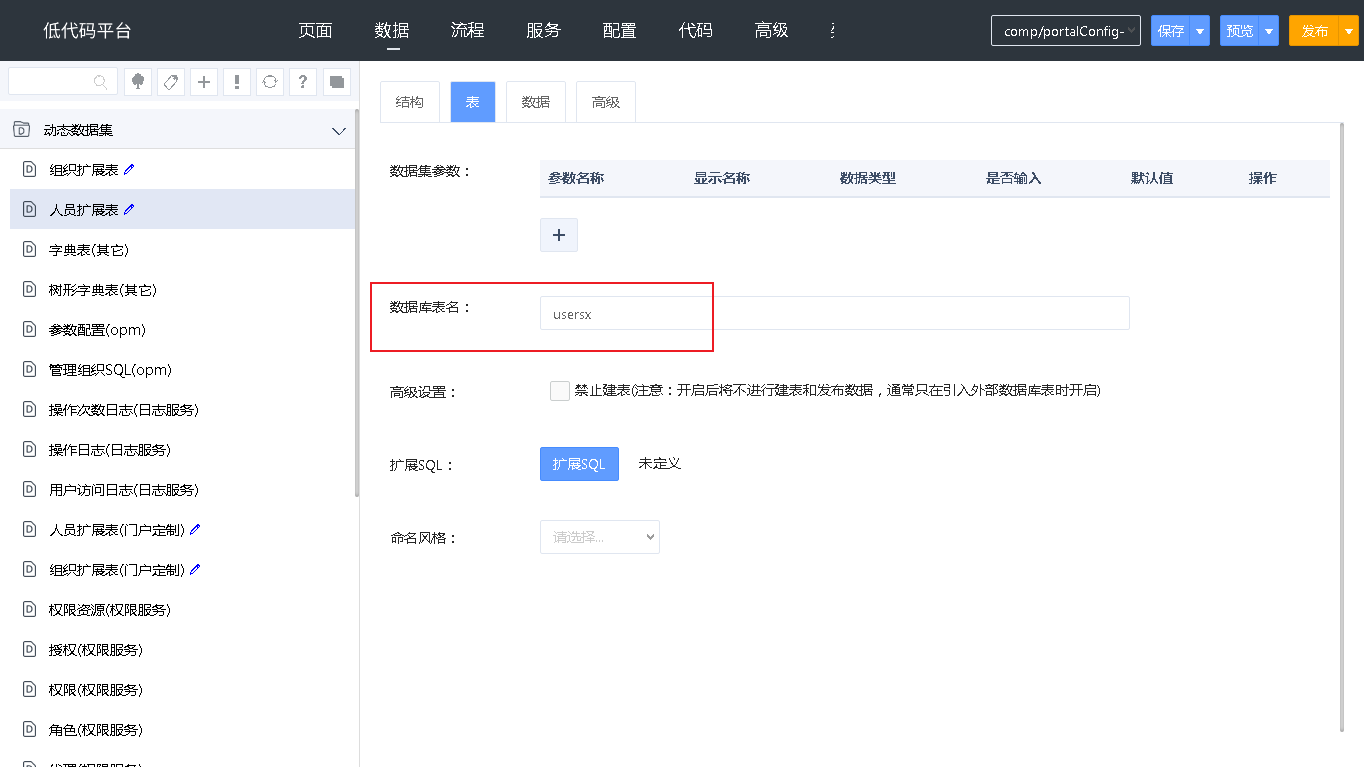Click the 扩展SQL button
This screenshot has width=1364, height=767.
click(x=579, y=464)
